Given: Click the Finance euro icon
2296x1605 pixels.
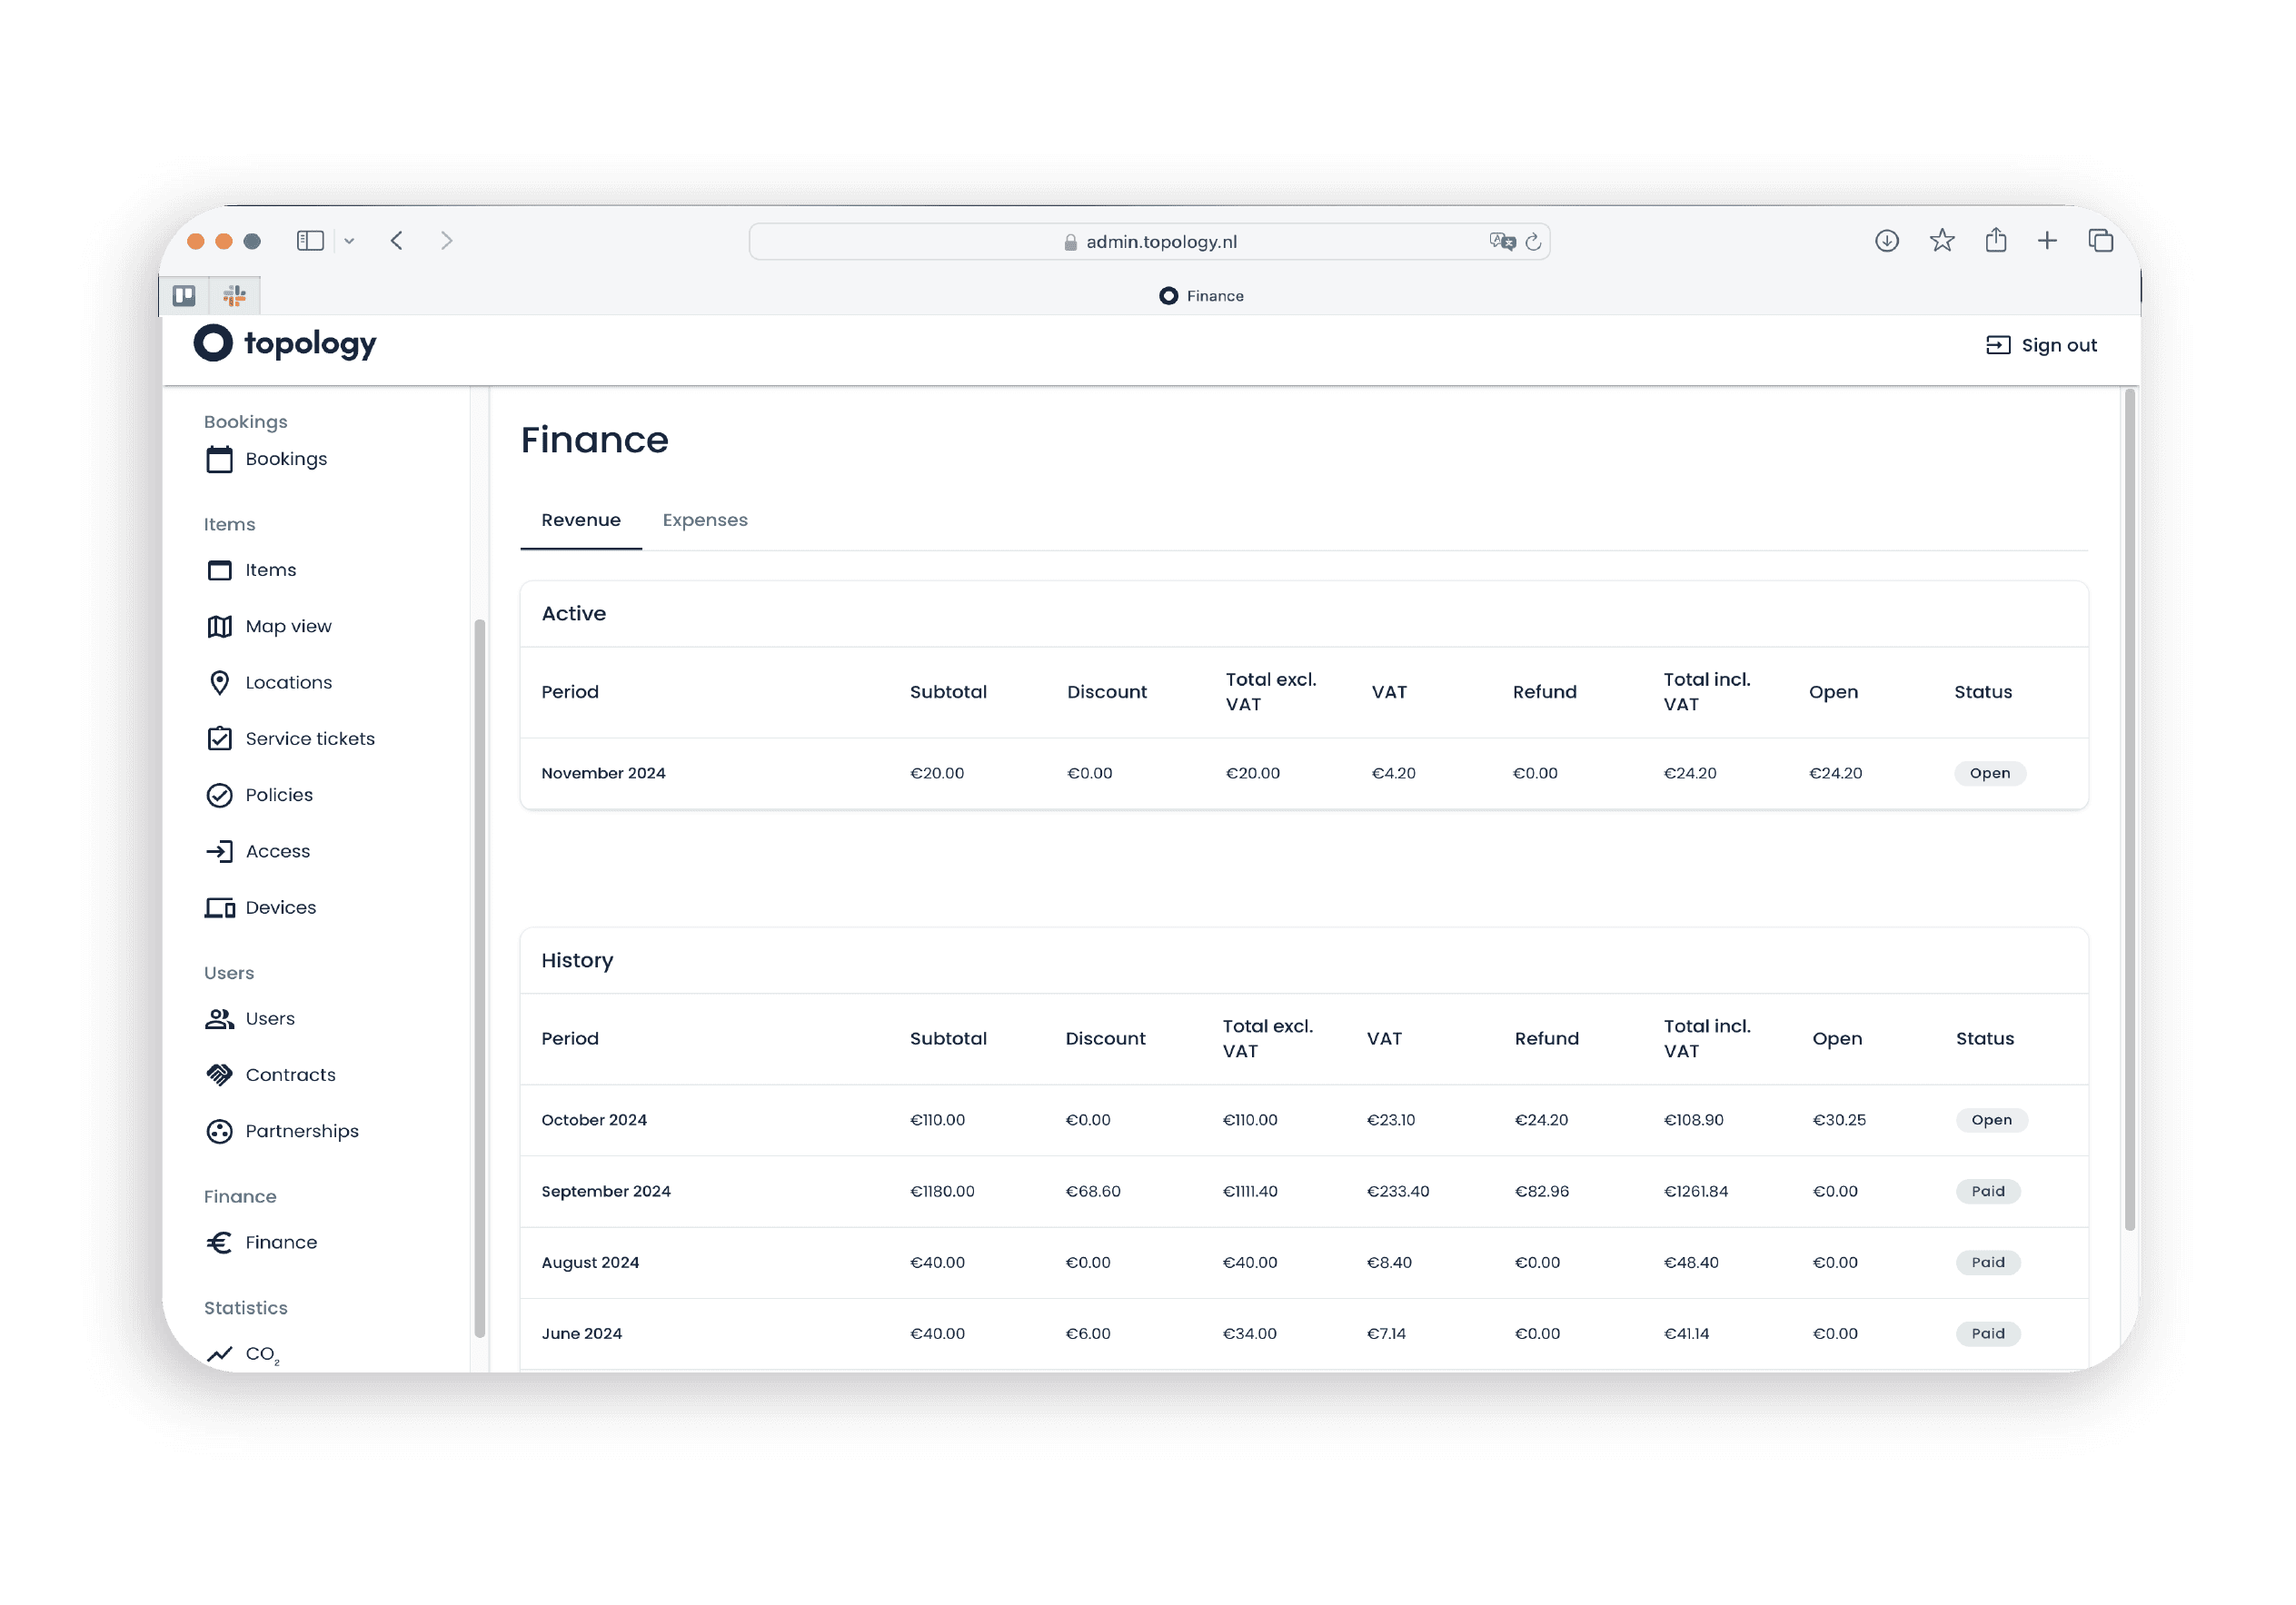Looking at the screenshot, I should click(x=219, y=1242).
